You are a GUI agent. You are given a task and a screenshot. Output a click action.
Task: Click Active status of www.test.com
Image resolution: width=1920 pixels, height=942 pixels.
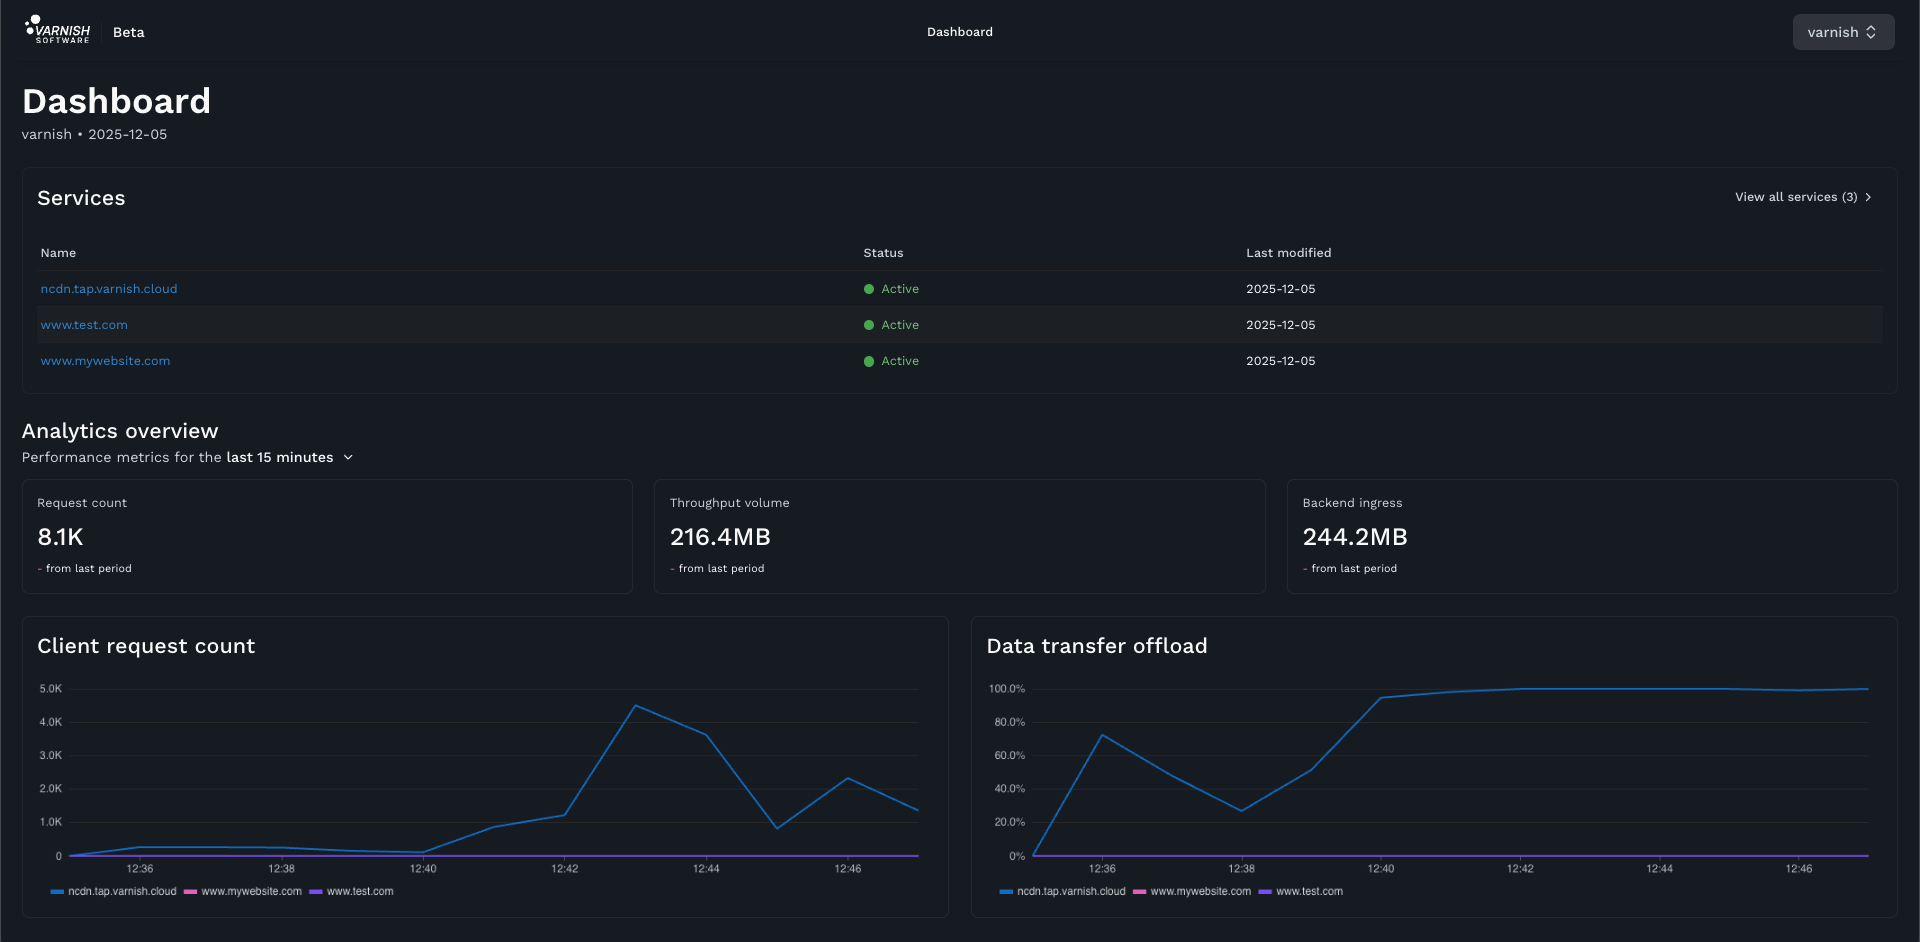coord(891,325)
